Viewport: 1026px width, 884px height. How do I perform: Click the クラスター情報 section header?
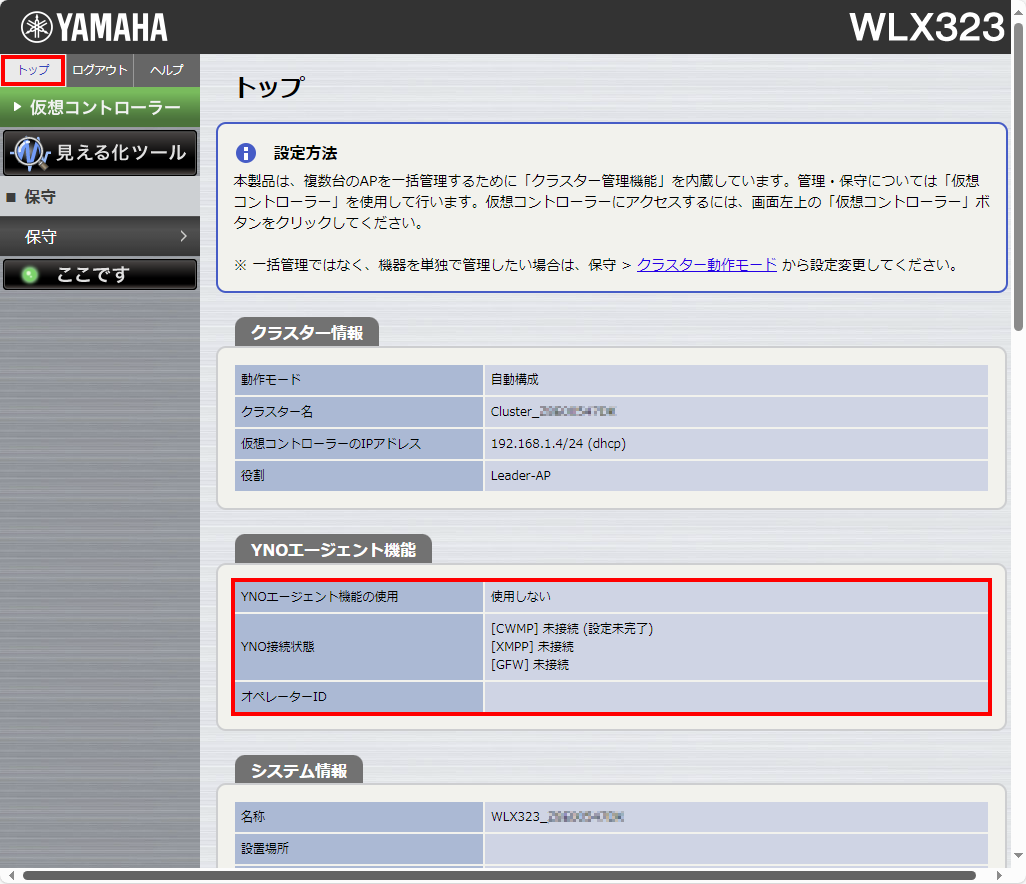(306, 333)
